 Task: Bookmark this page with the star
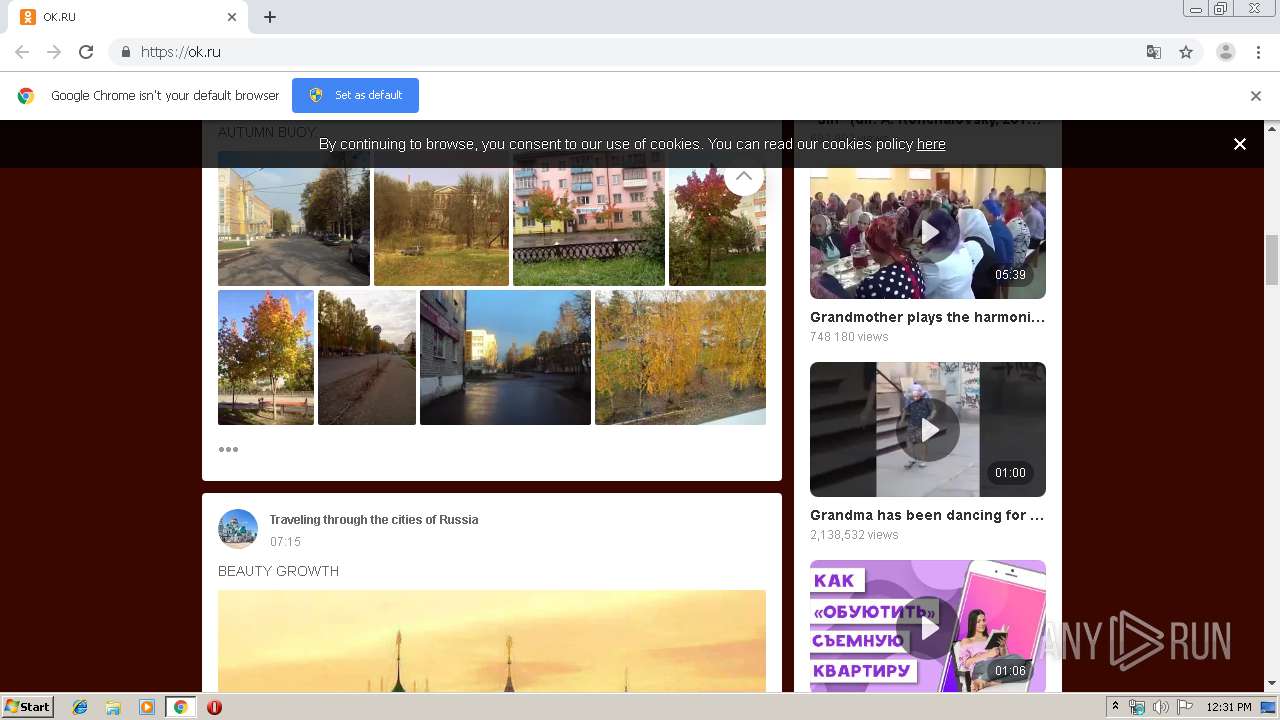1186,52
